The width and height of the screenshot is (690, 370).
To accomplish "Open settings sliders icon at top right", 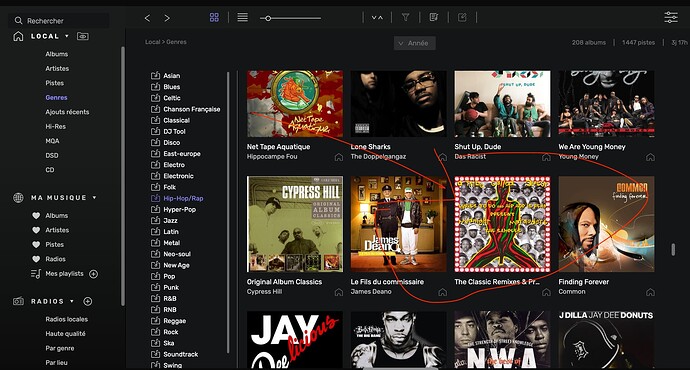I will pyautogui.click(x=671, y=17).
